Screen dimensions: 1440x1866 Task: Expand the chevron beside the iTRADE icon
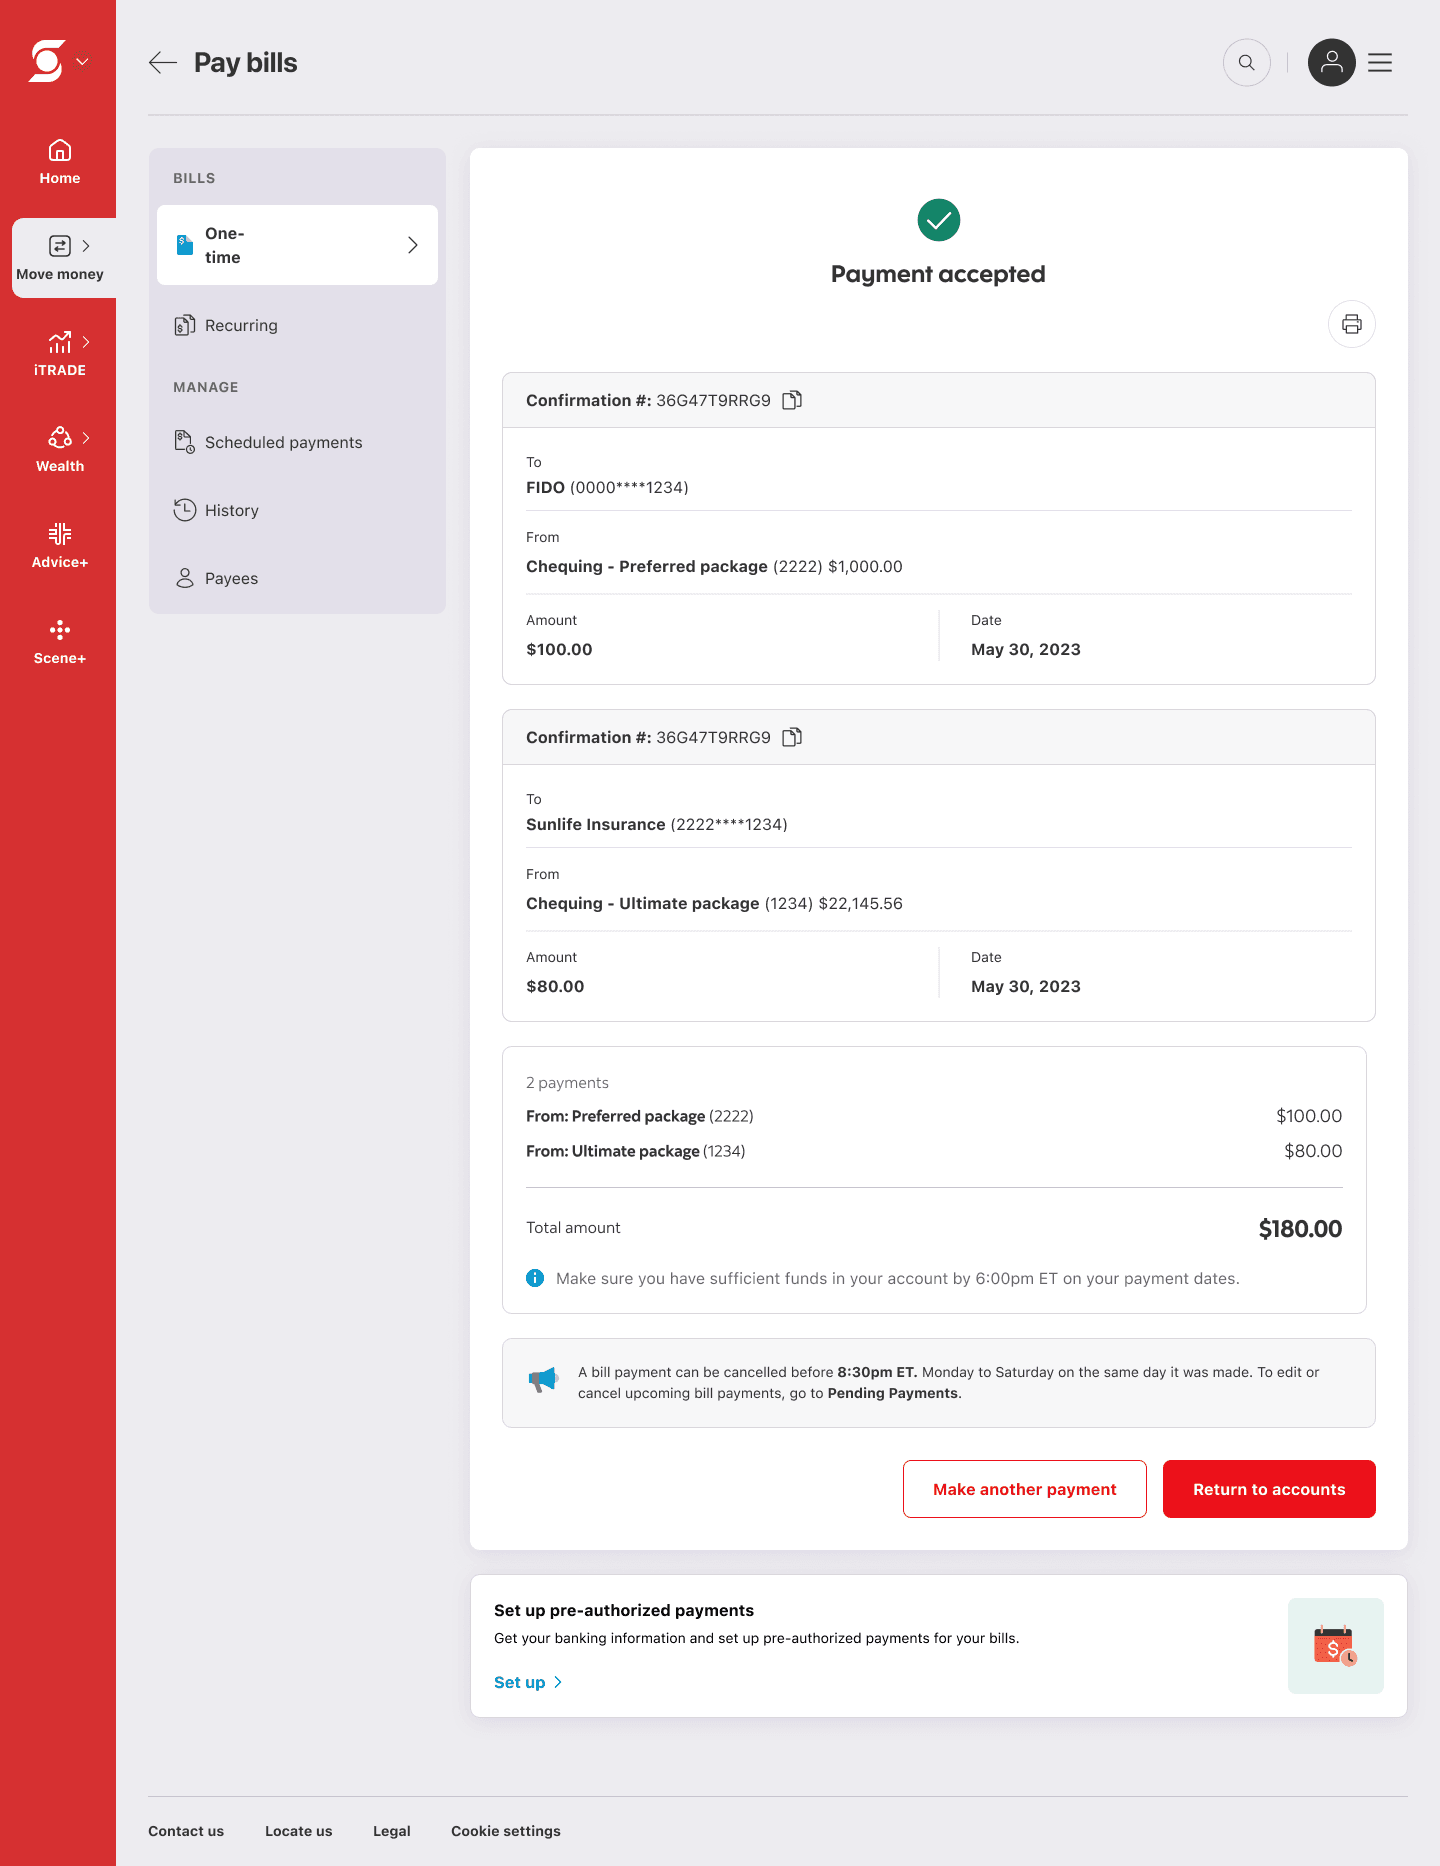86,341
